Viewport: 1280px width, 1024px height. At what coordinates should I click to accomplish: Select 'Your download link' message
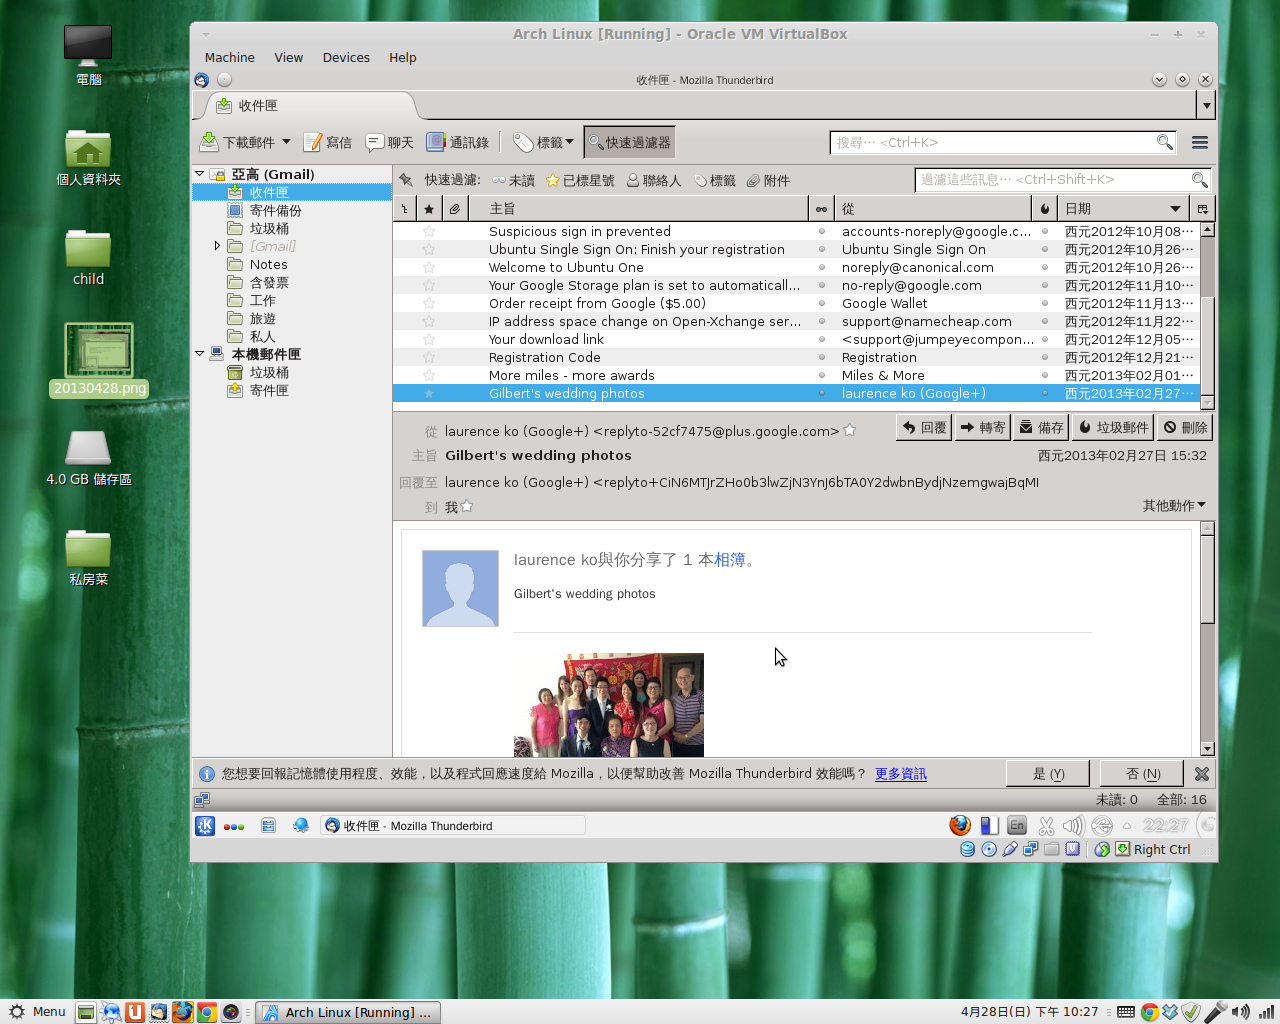796,340
